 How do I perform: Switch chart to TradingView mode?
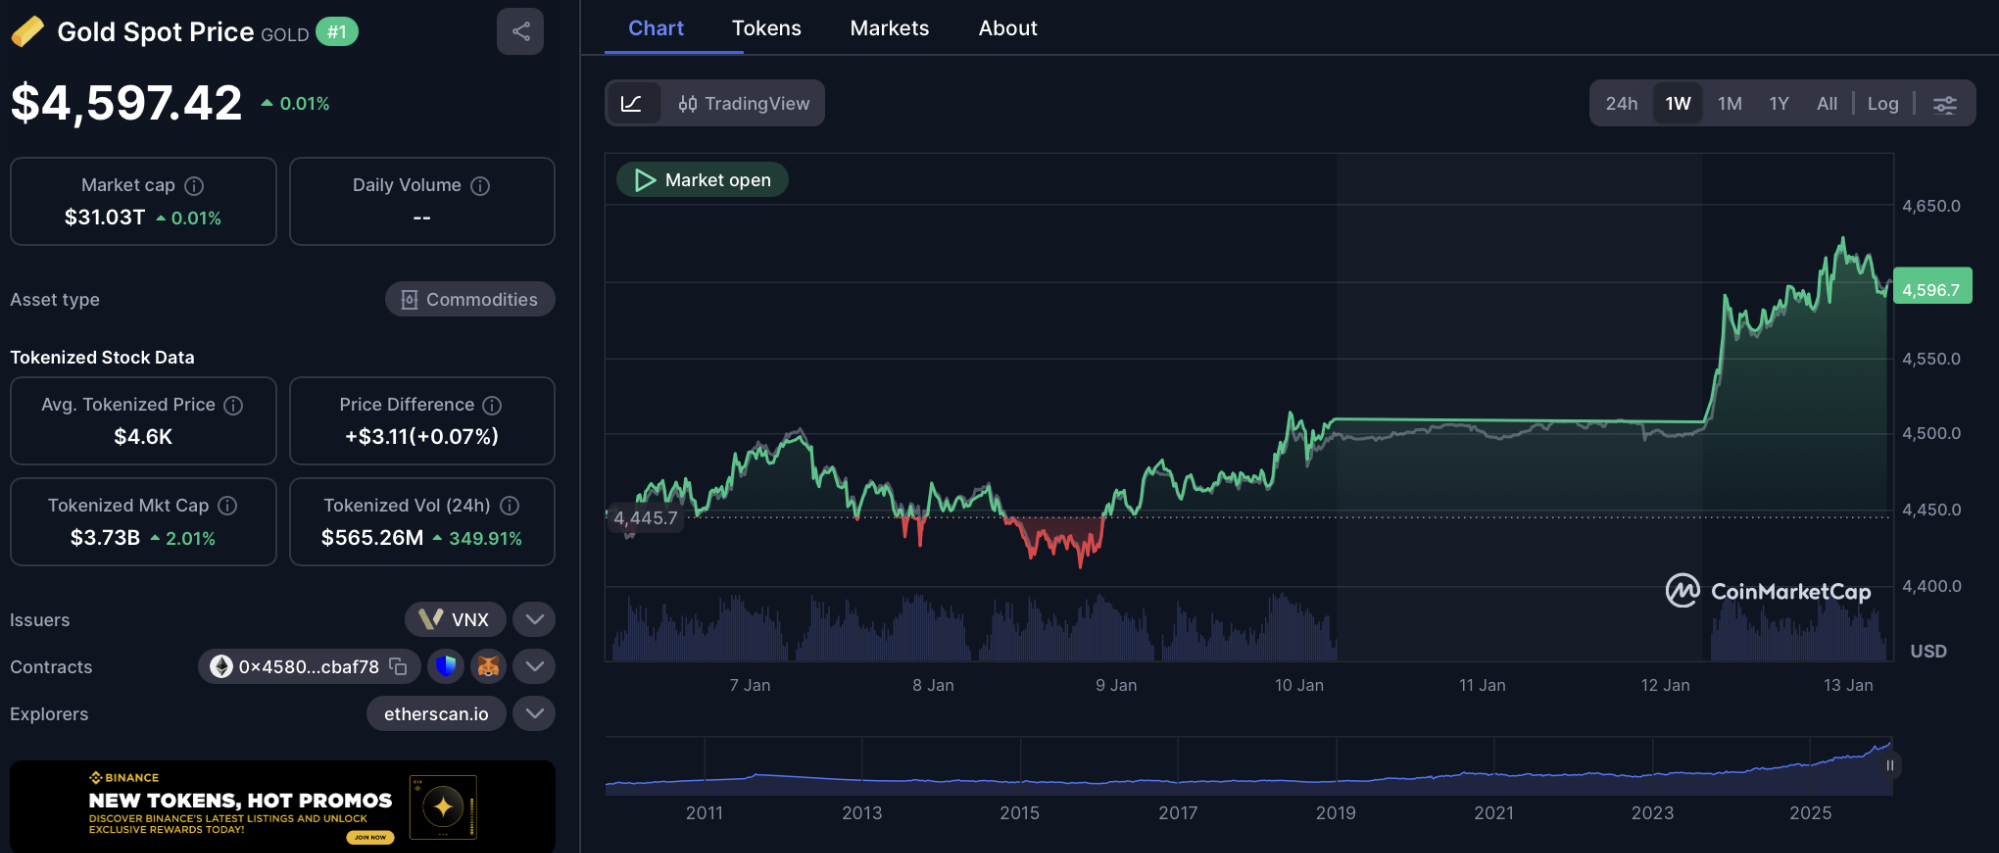pyautogui.click(x=744, y=104)
